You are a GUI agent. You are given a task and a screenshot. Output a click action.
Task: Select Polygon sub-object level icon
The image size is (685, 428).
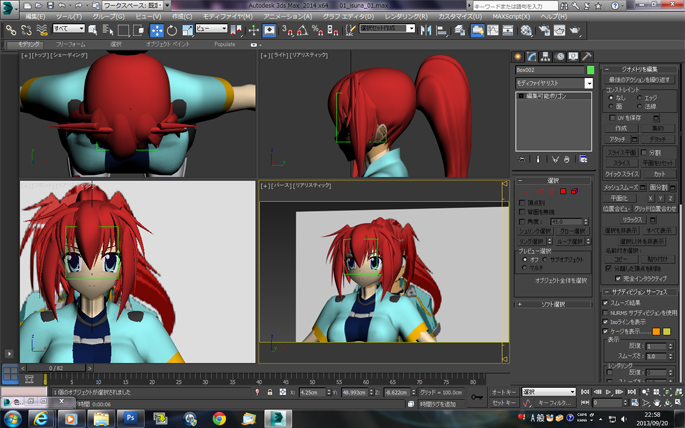tap(563, 191)
